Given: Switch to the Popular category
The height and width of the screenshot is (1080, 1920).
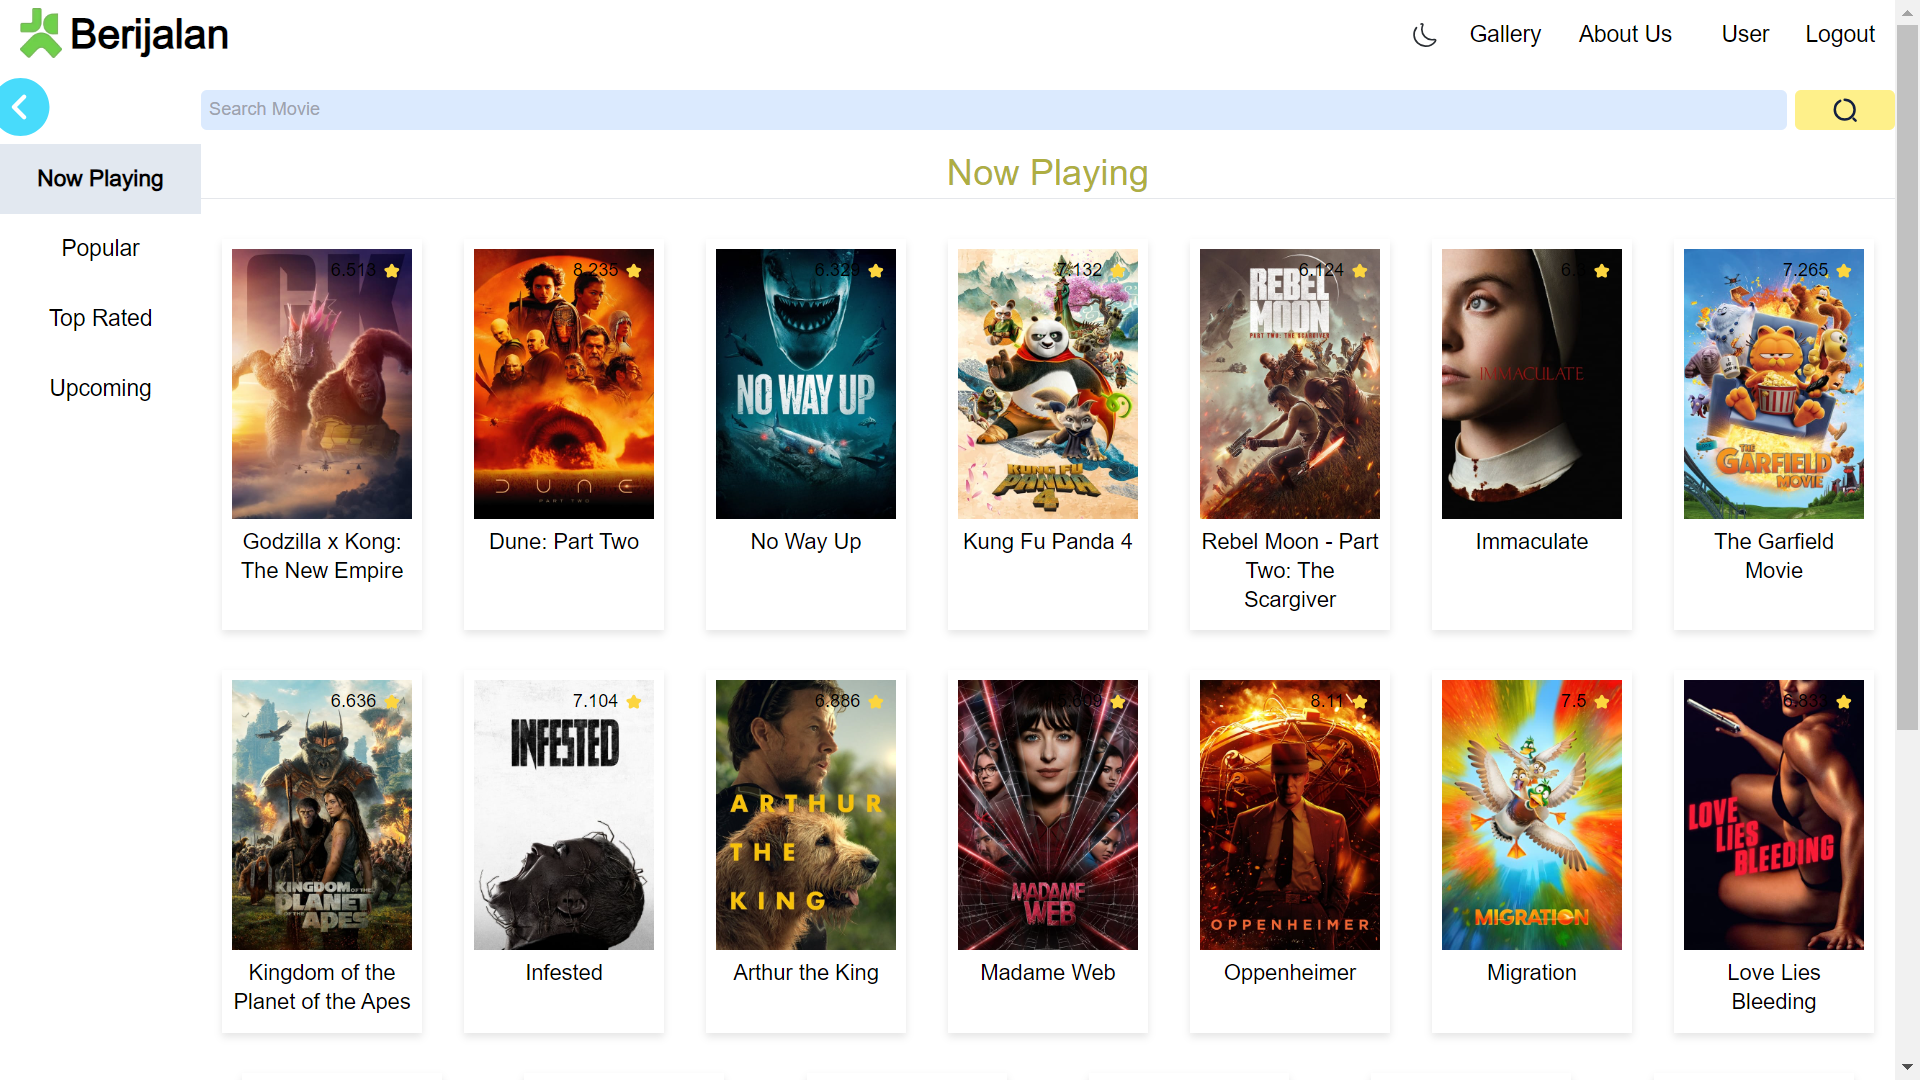Looking at the screenshot, I should tap(100, 248).
